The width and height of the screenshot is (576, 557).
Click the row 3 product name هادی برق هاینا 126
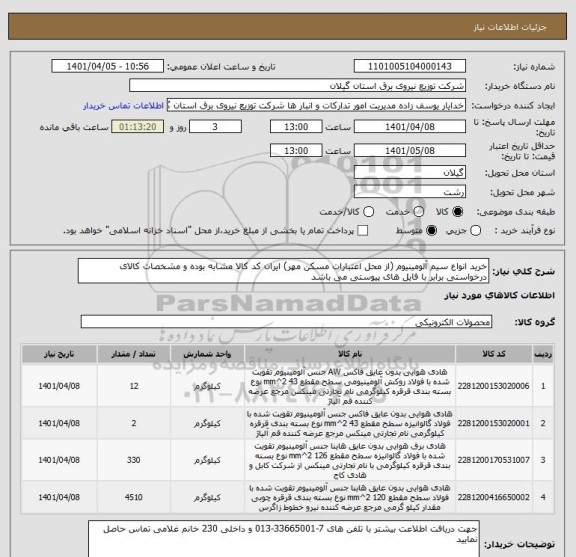tap(350, 460)
